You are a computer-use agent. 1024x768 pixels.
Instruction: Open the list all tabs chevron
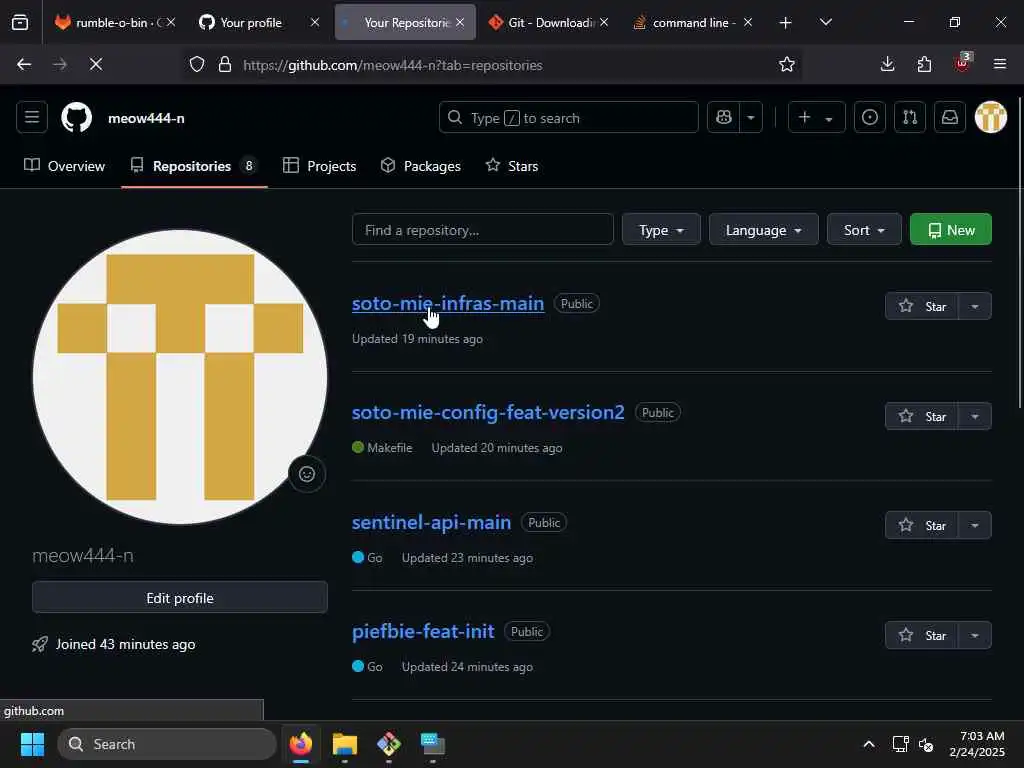[826, 23]
